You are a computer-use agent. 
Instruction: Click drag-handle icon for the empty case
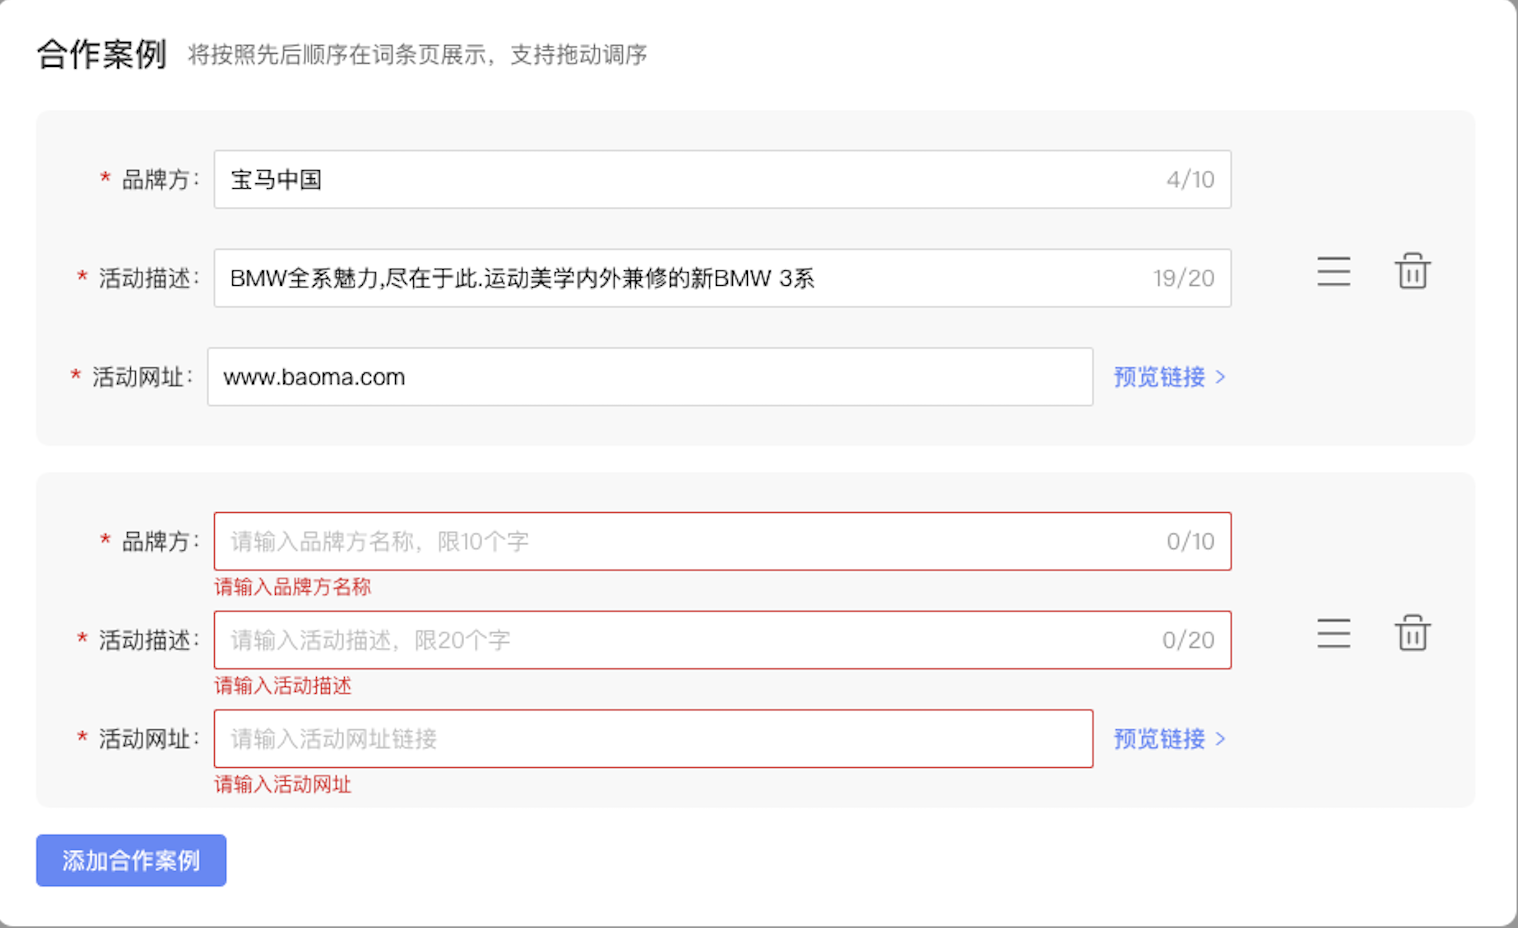[x=1333, y=633]
